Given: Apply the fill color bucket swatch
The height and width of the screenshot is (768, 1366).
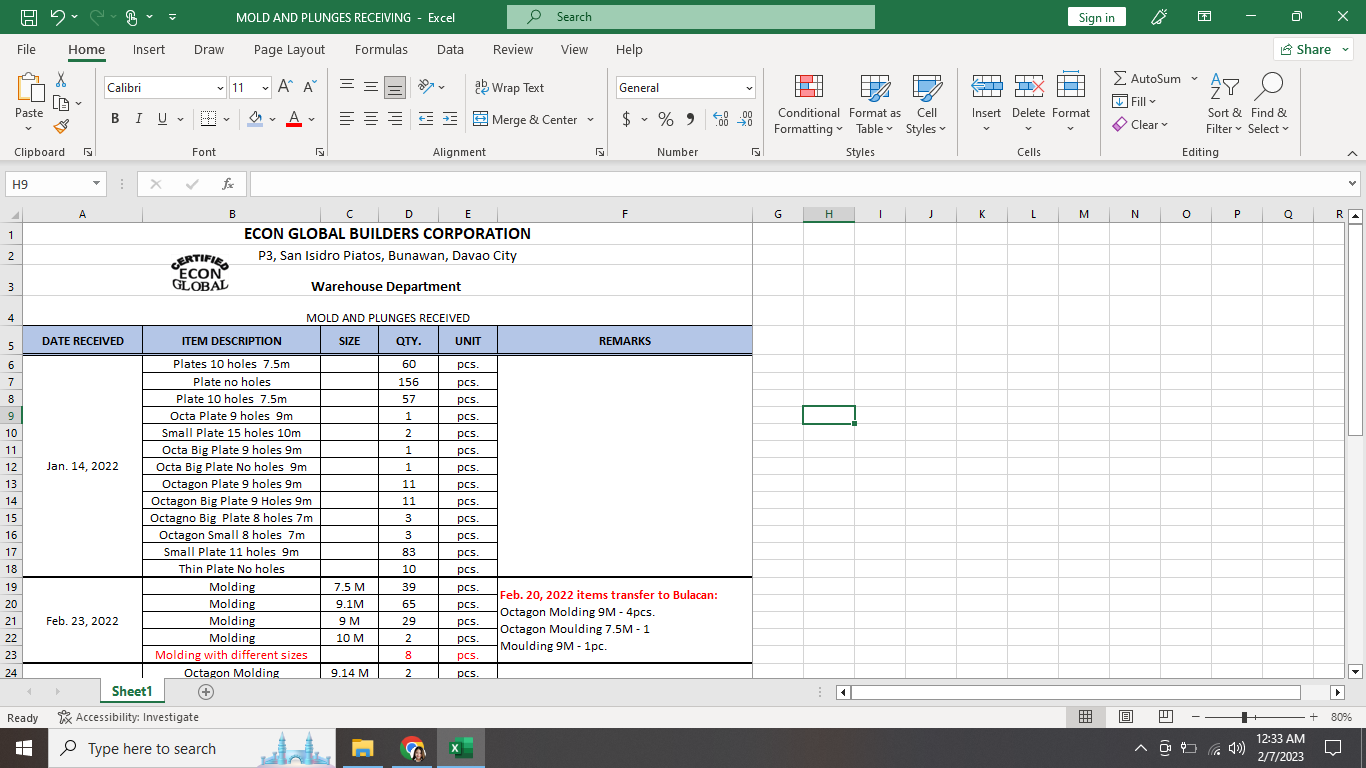Looking at the screenshot, I should (x=255, y=119).
